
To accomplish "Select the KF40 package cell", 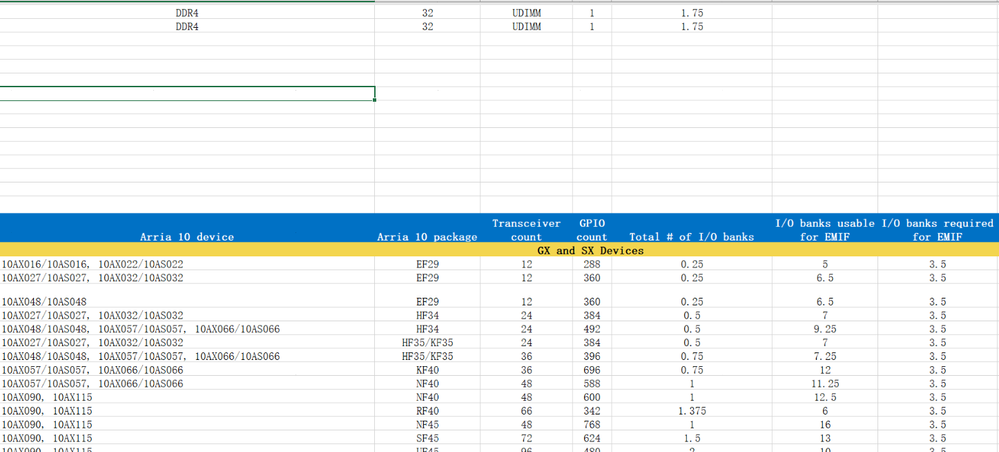I will (x=427, y=370).
